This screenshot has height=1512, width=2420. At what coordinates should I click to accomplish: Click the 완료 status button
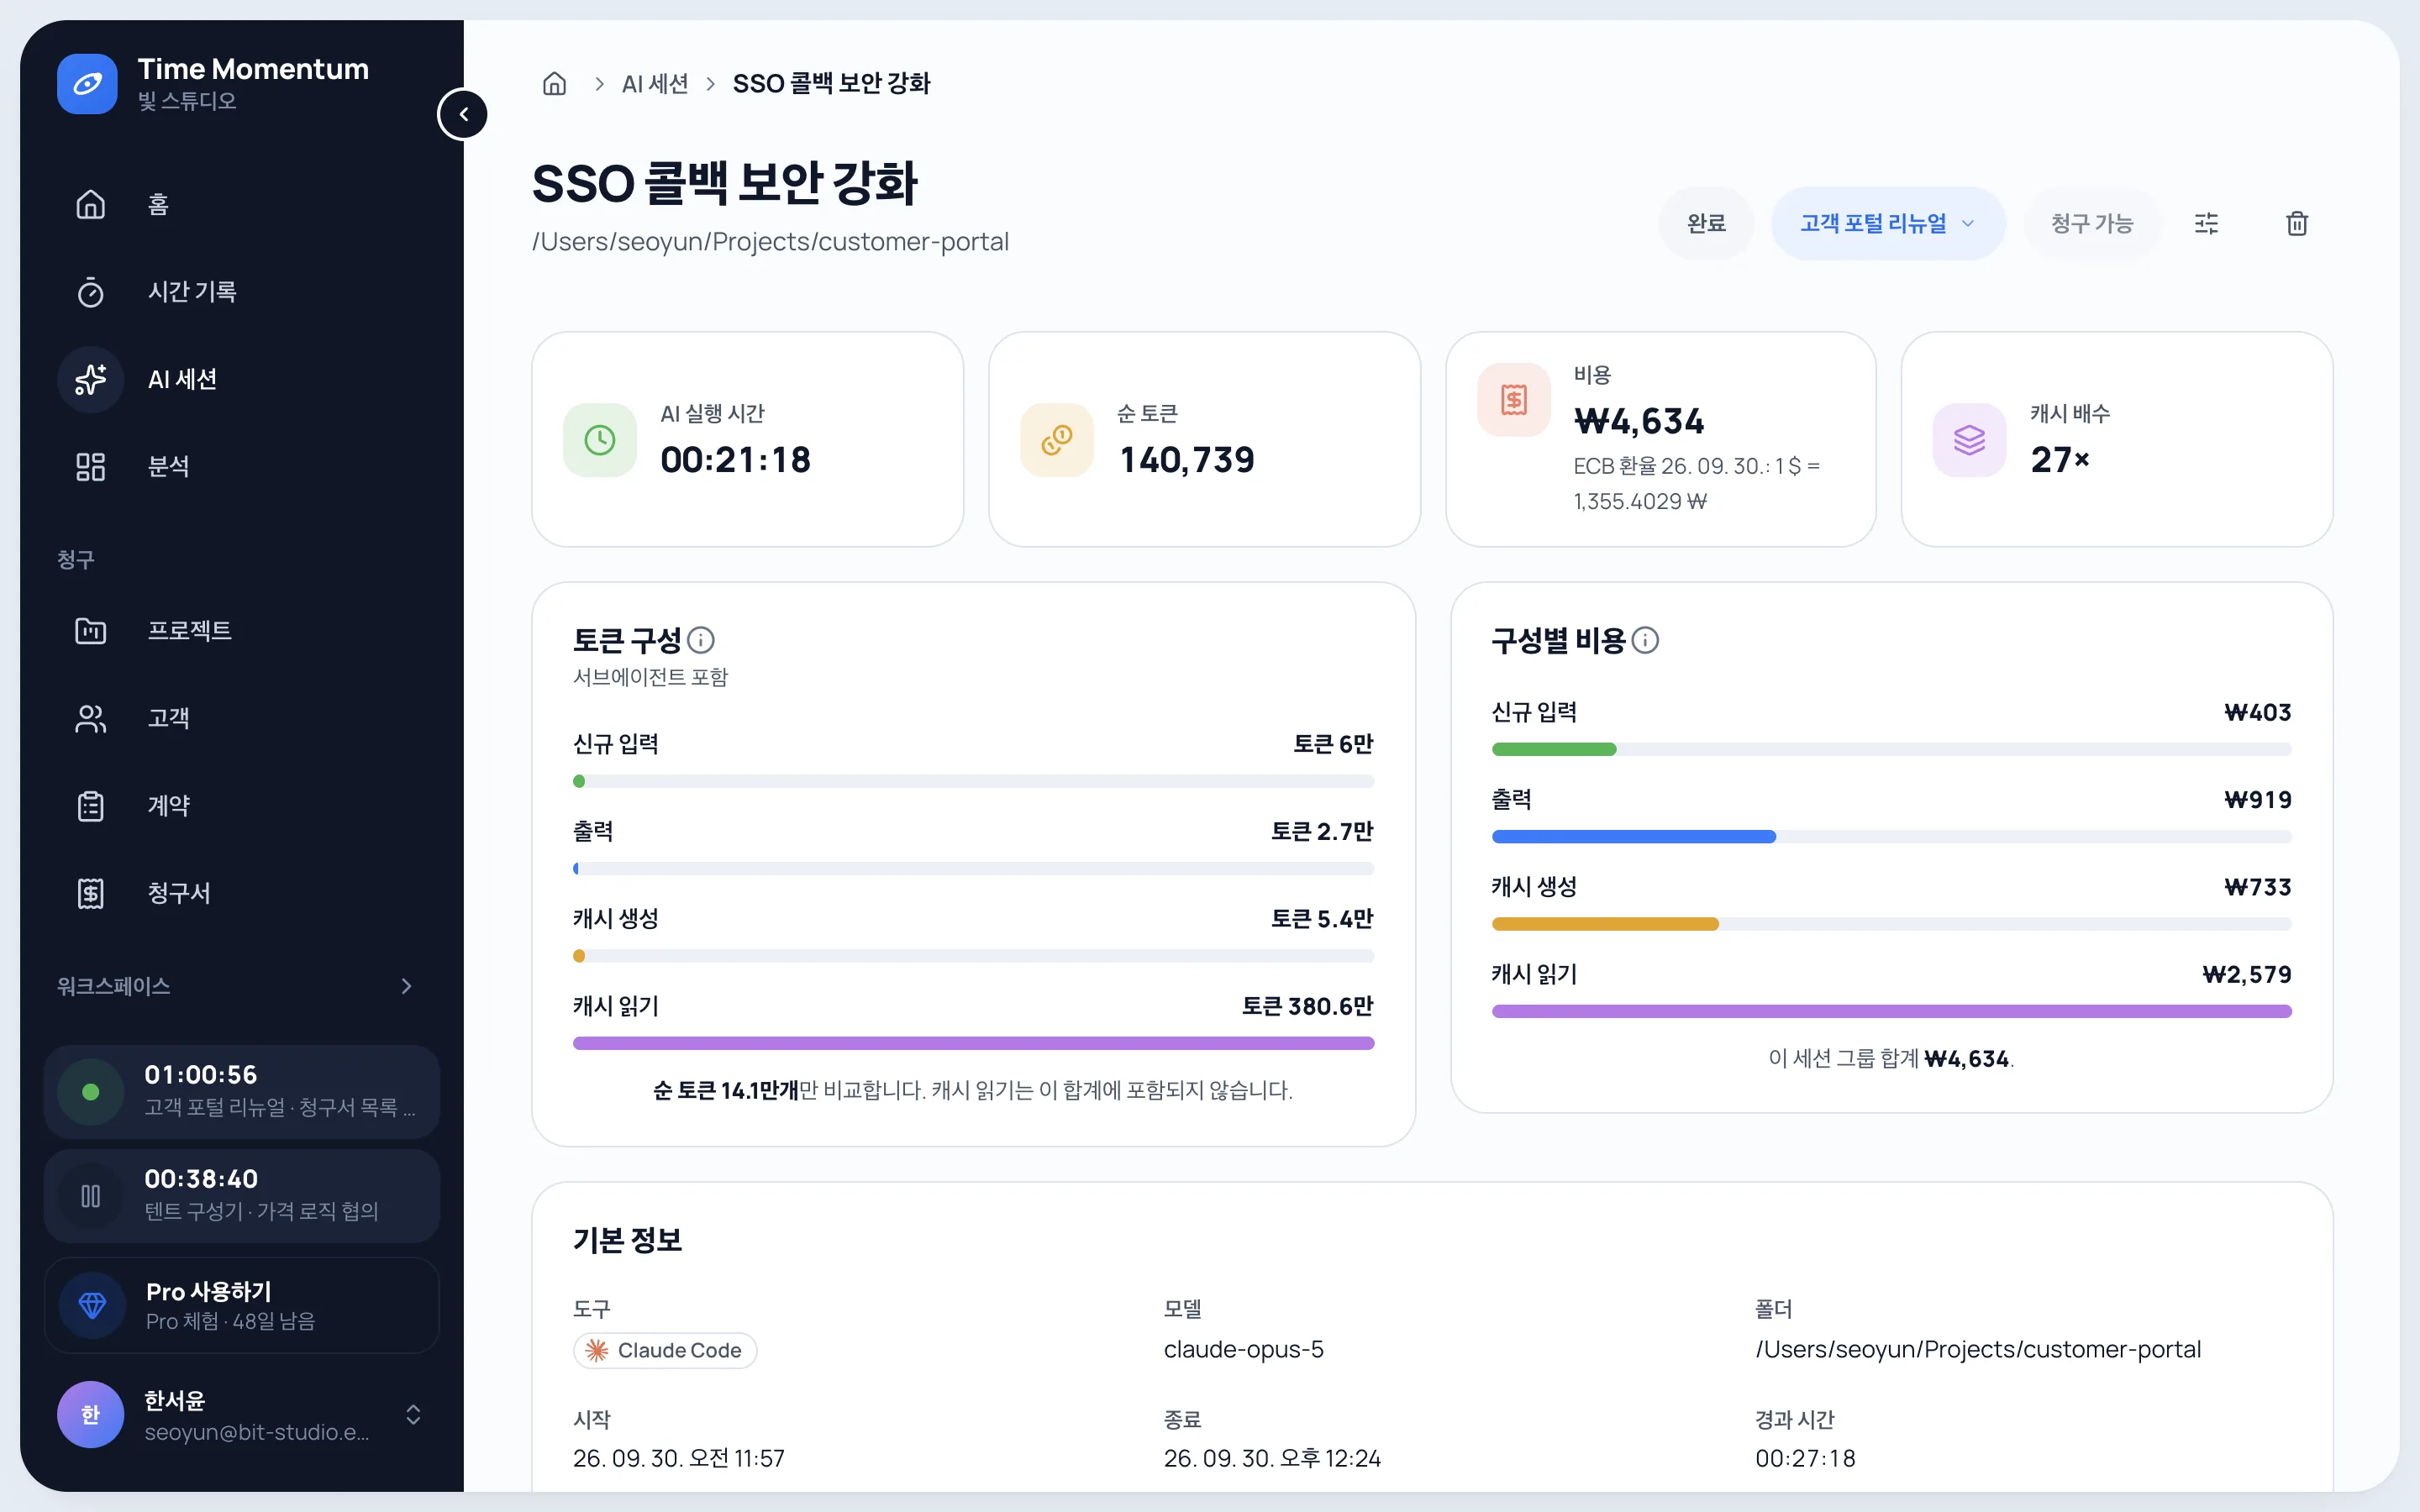click(1706, 223)
